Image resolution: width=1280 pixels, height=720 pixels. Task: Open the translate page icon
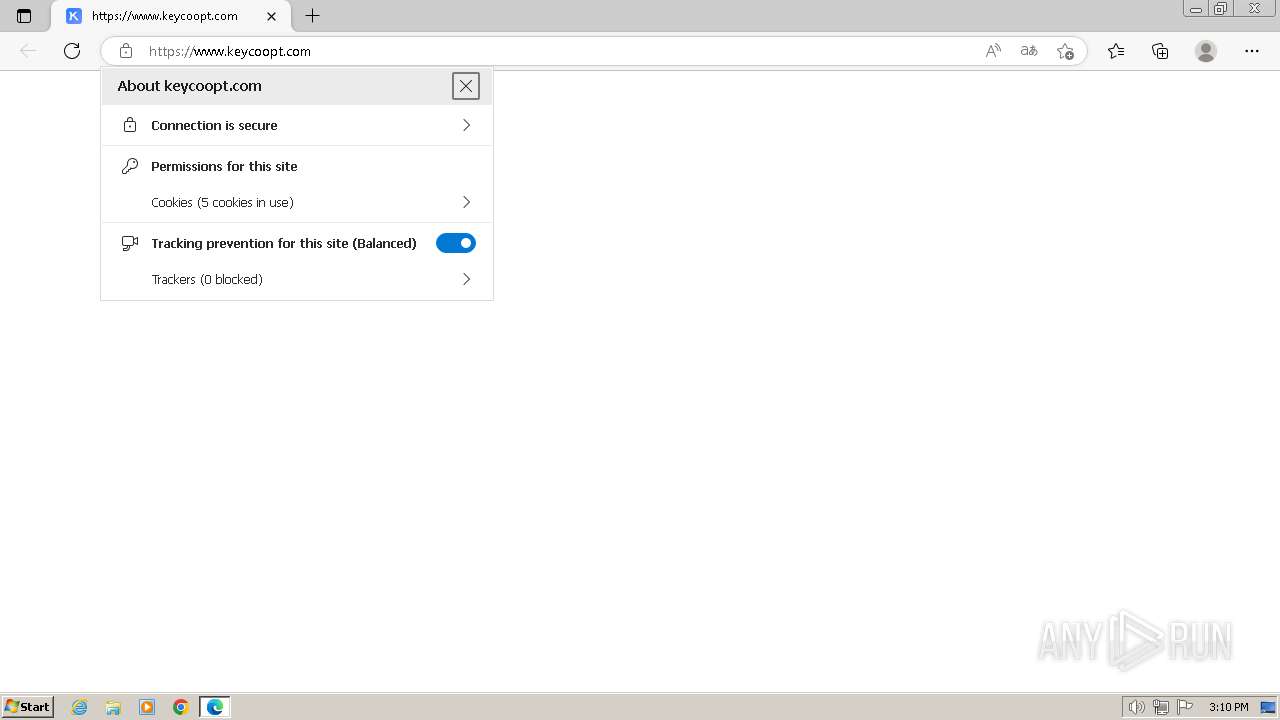point(1029,51)
